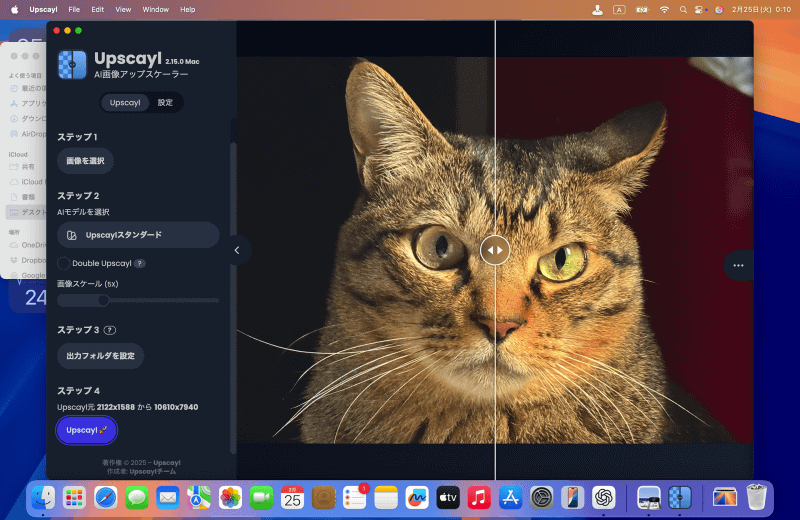Screen dimensions: 800x520
Task: Open the File menu
Action: [74, 9]
